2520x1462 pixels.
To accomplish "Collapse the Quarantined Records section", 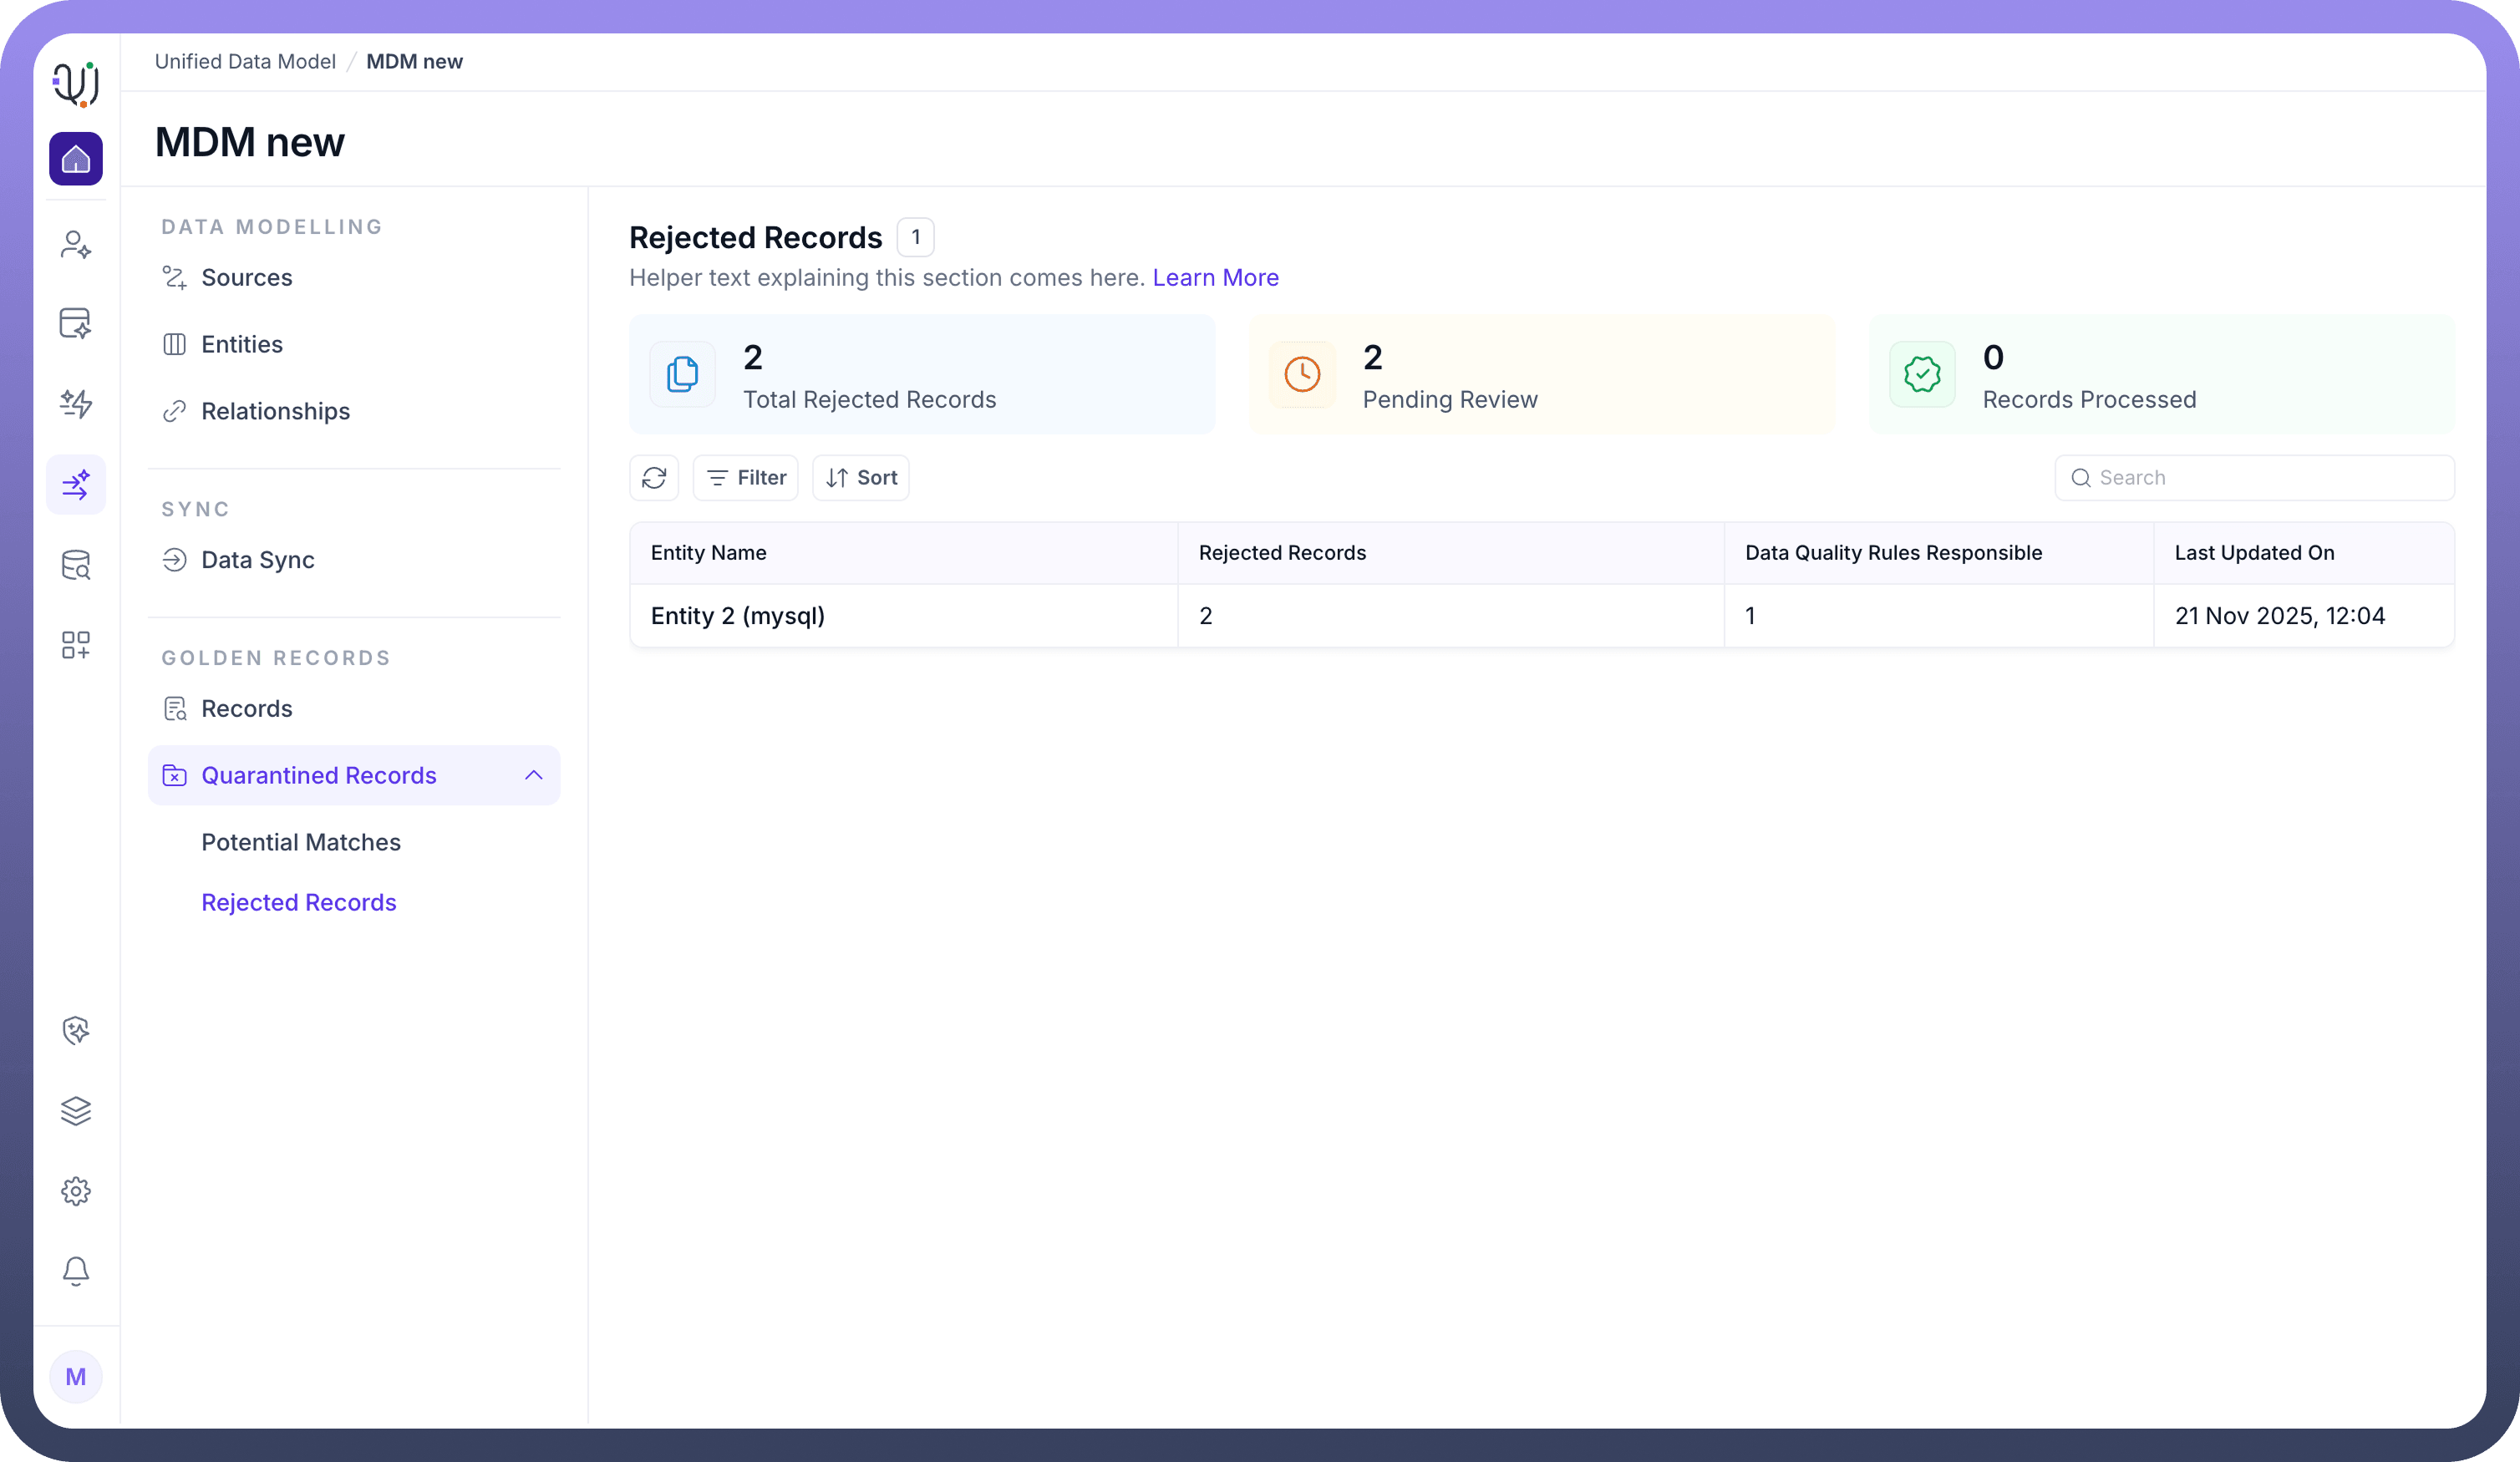I will coord(533,775).
